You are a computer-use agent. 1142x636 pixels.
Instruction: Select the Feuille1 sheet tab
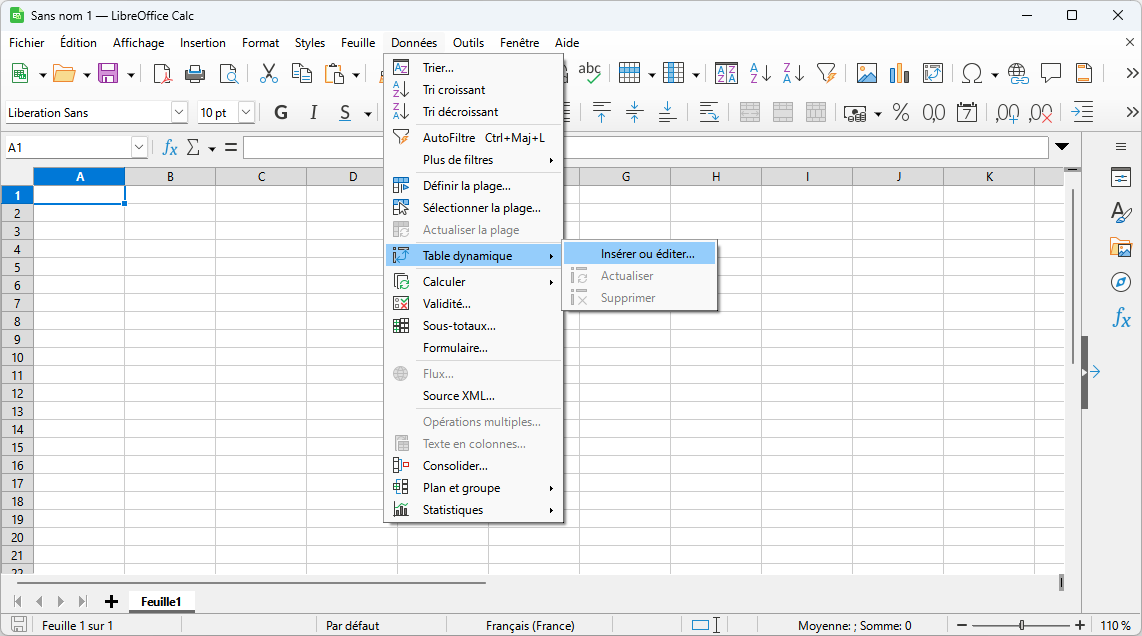[161, 601]
